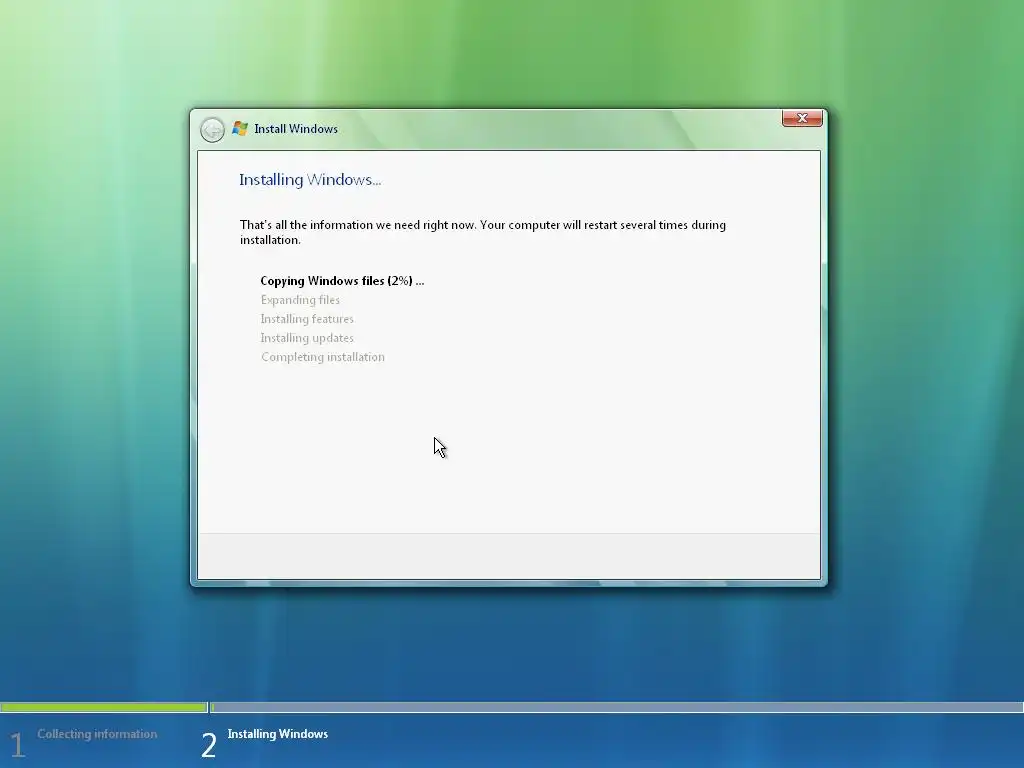
Task: Click the circular back arrow button
Action: 212,129
